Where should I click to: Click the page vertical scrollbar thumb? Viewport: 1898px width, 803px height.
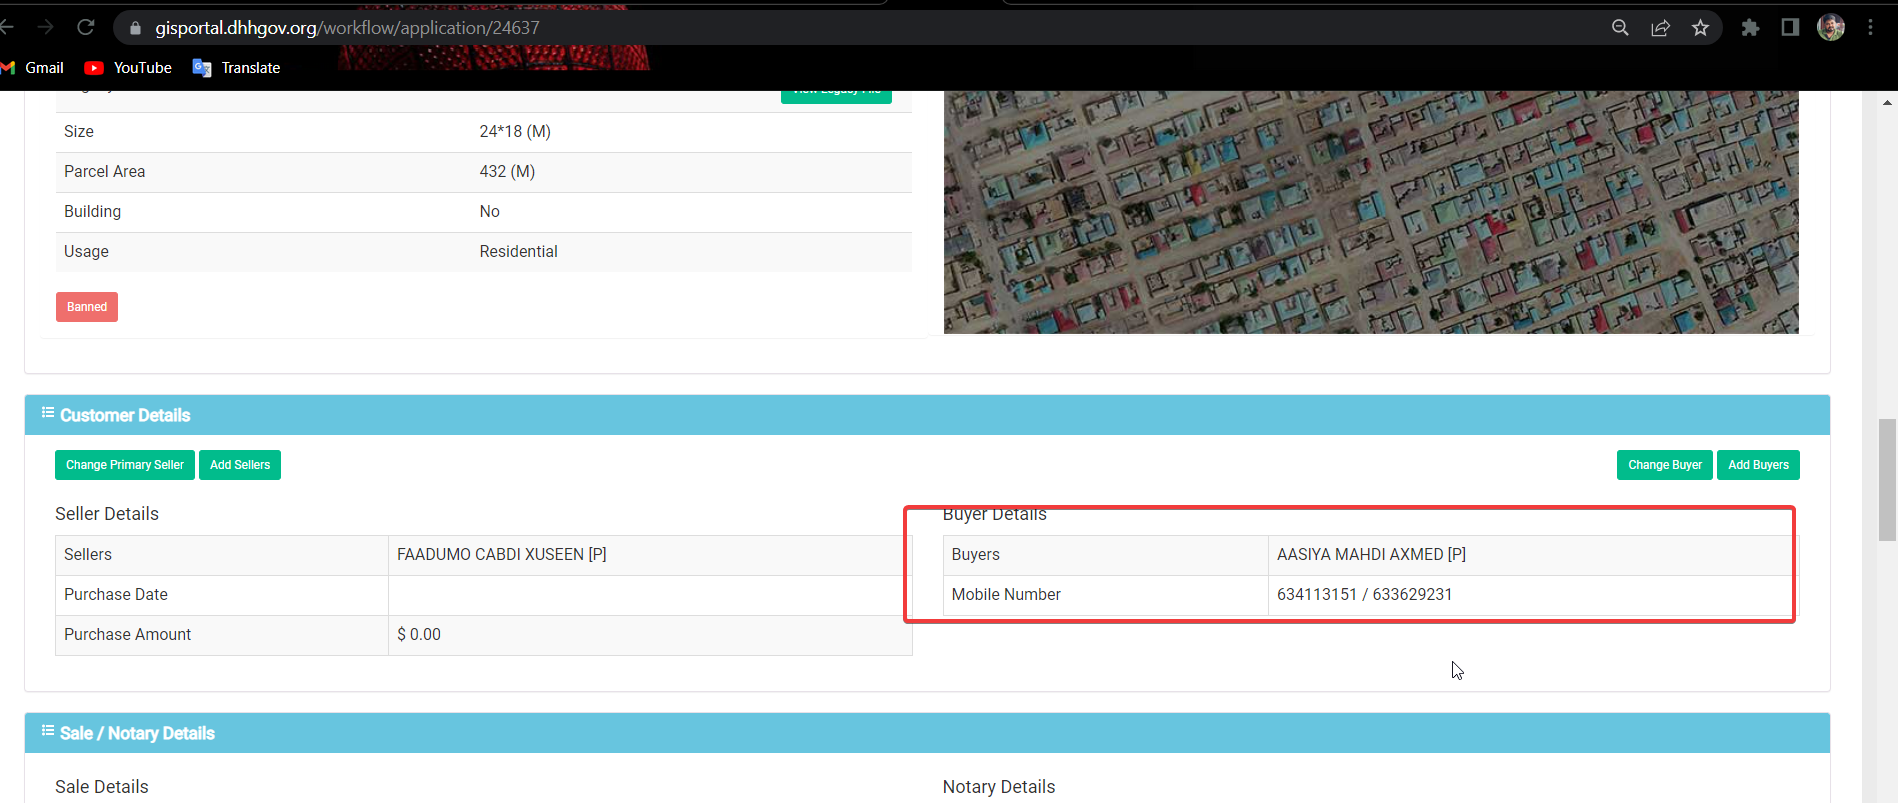tap(1887, 480)
